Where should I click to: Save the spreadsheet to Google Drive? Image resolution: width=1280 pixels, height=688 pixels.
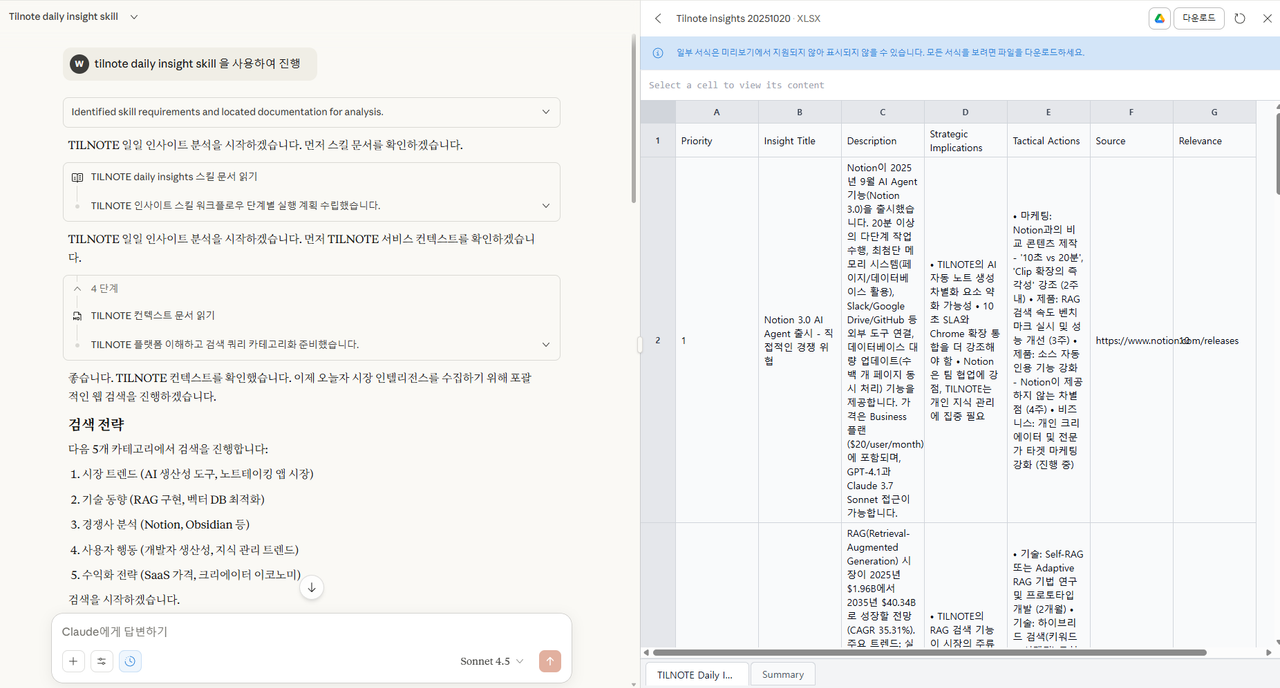[x=1159, y=18]
